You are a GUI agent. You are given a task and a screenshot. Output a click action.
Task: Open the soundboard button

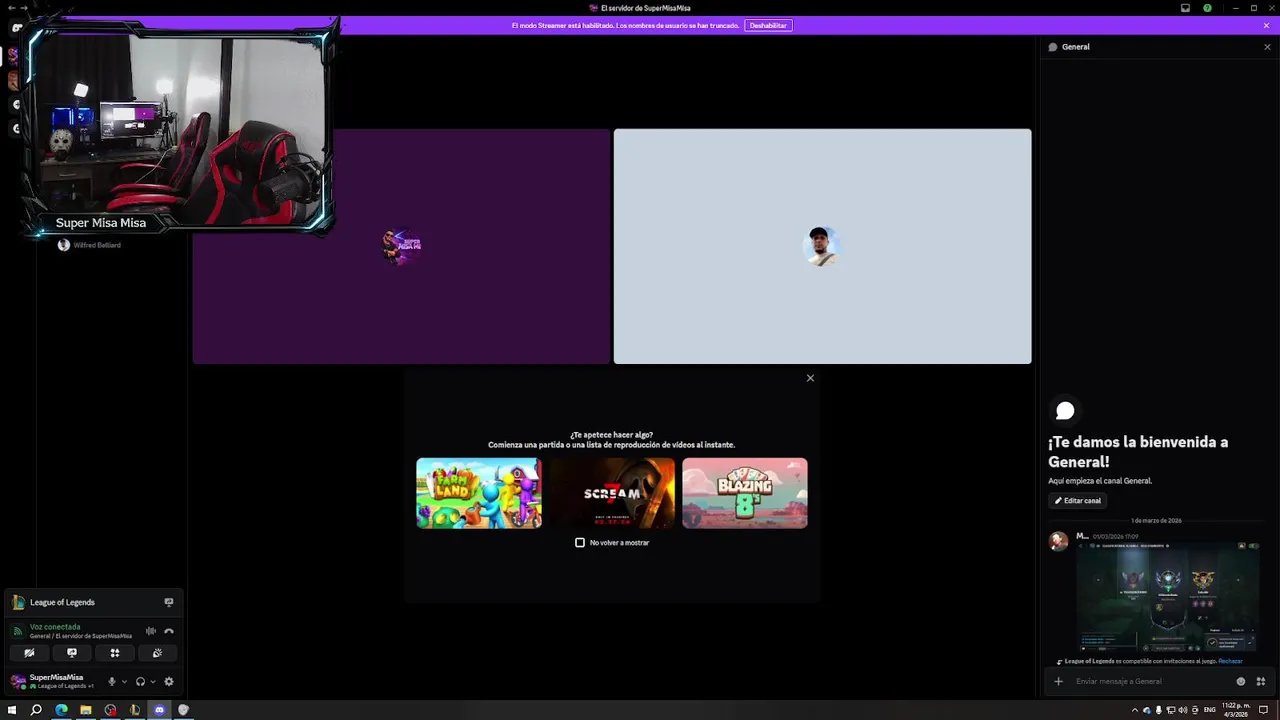[157, 653]
